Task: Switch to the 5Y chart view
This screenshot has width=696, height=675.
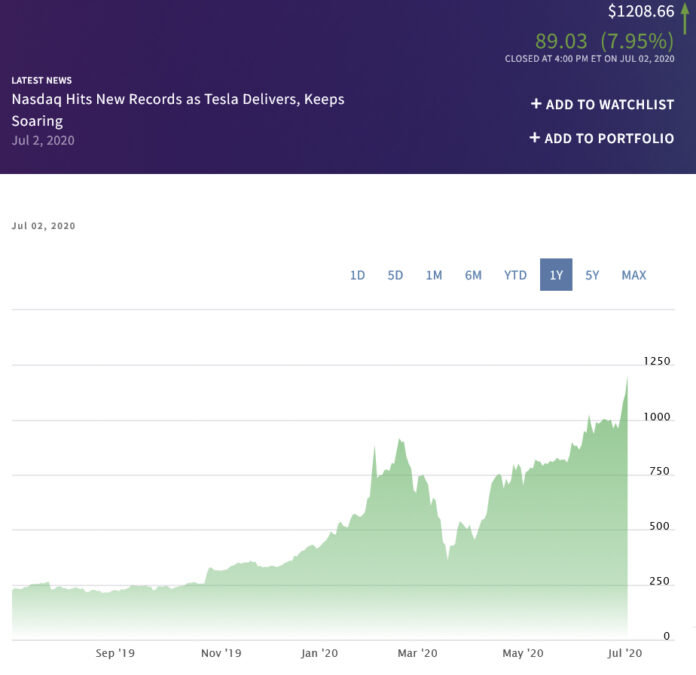Action: [x=592, y=275]
